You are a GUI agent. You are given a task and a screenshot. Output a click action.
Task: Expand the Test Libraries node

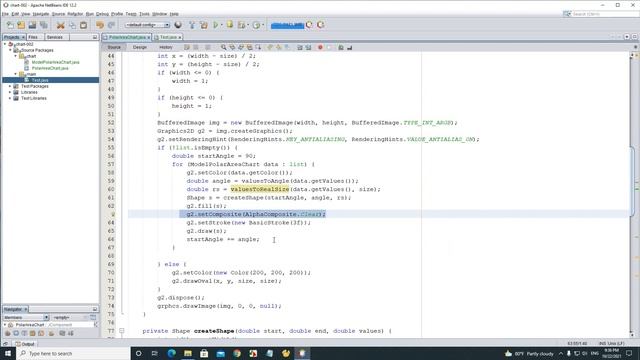coord(11,98)
